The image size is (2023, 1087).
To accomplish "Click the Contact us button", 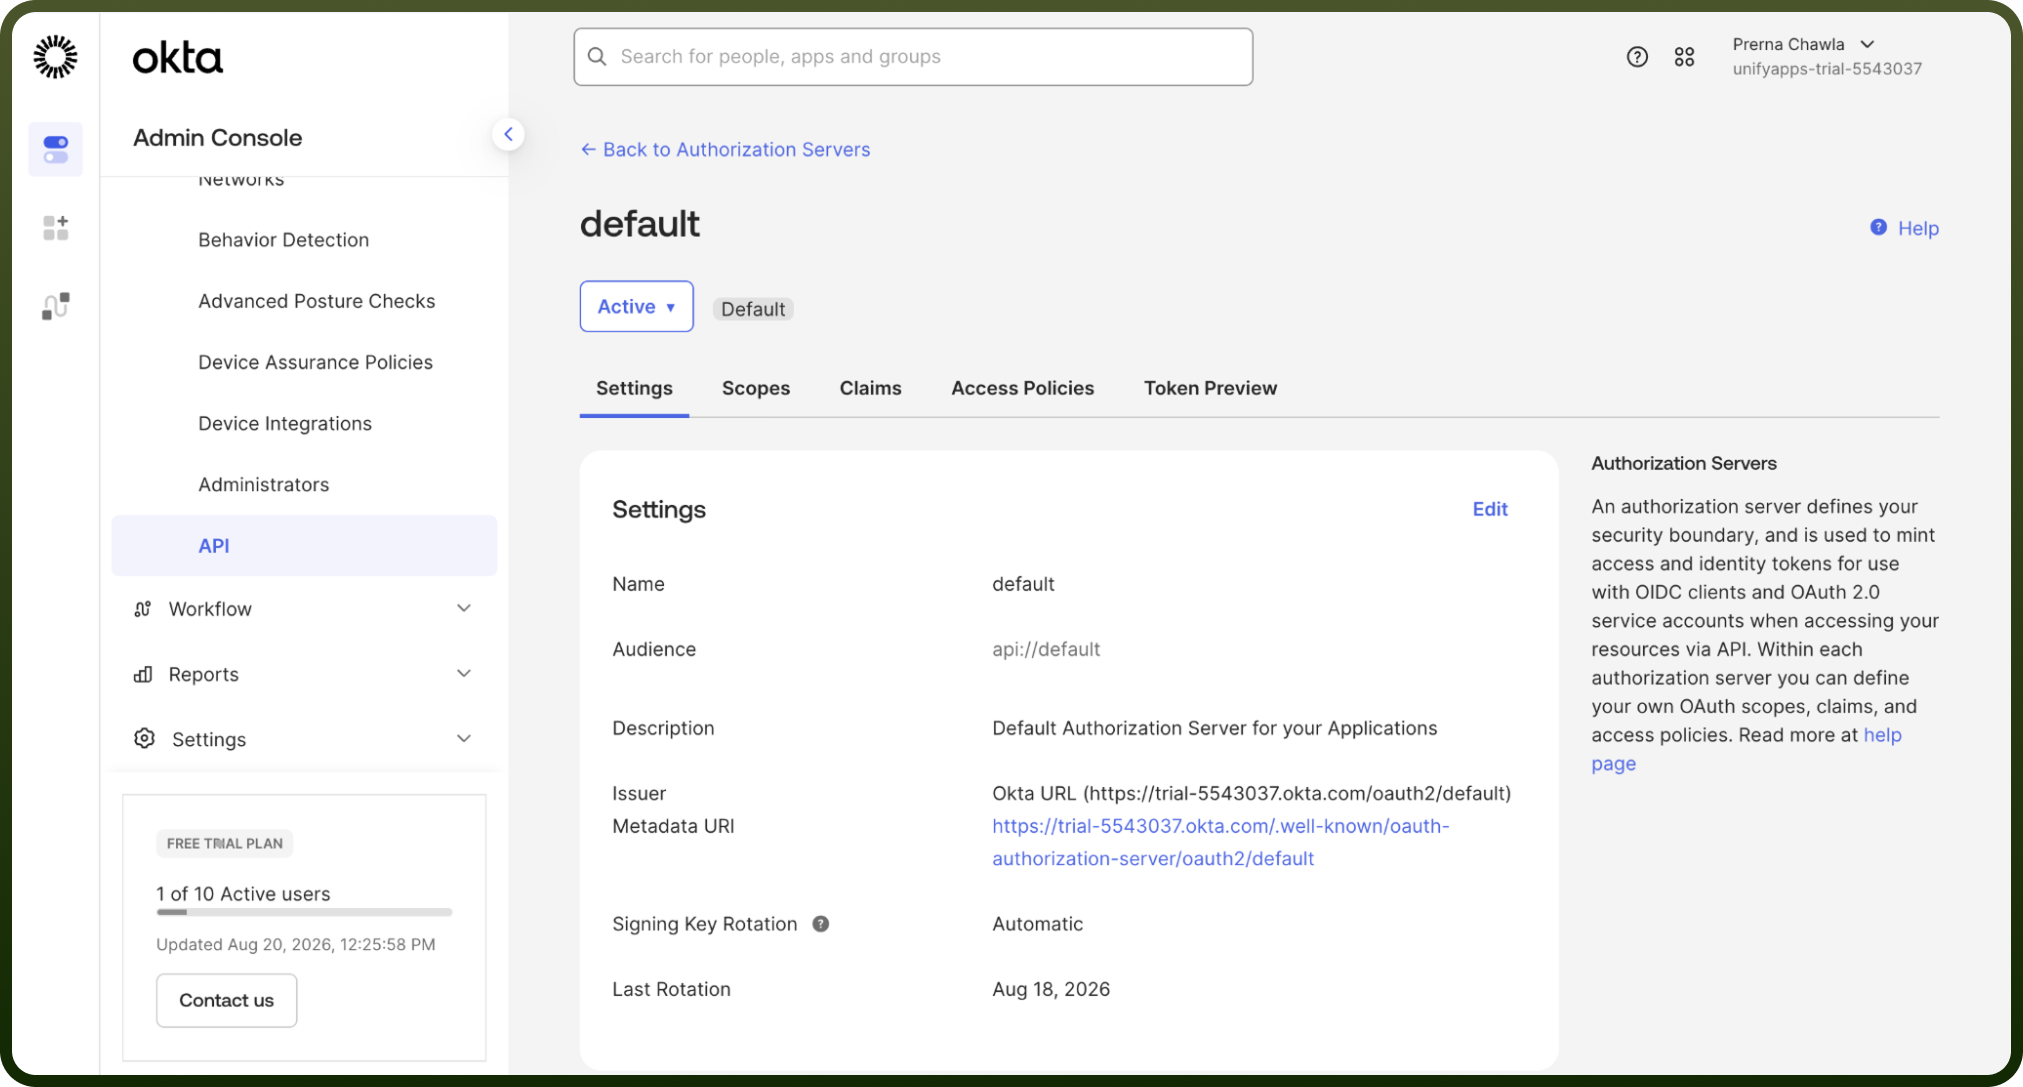I will point(226,1000).
